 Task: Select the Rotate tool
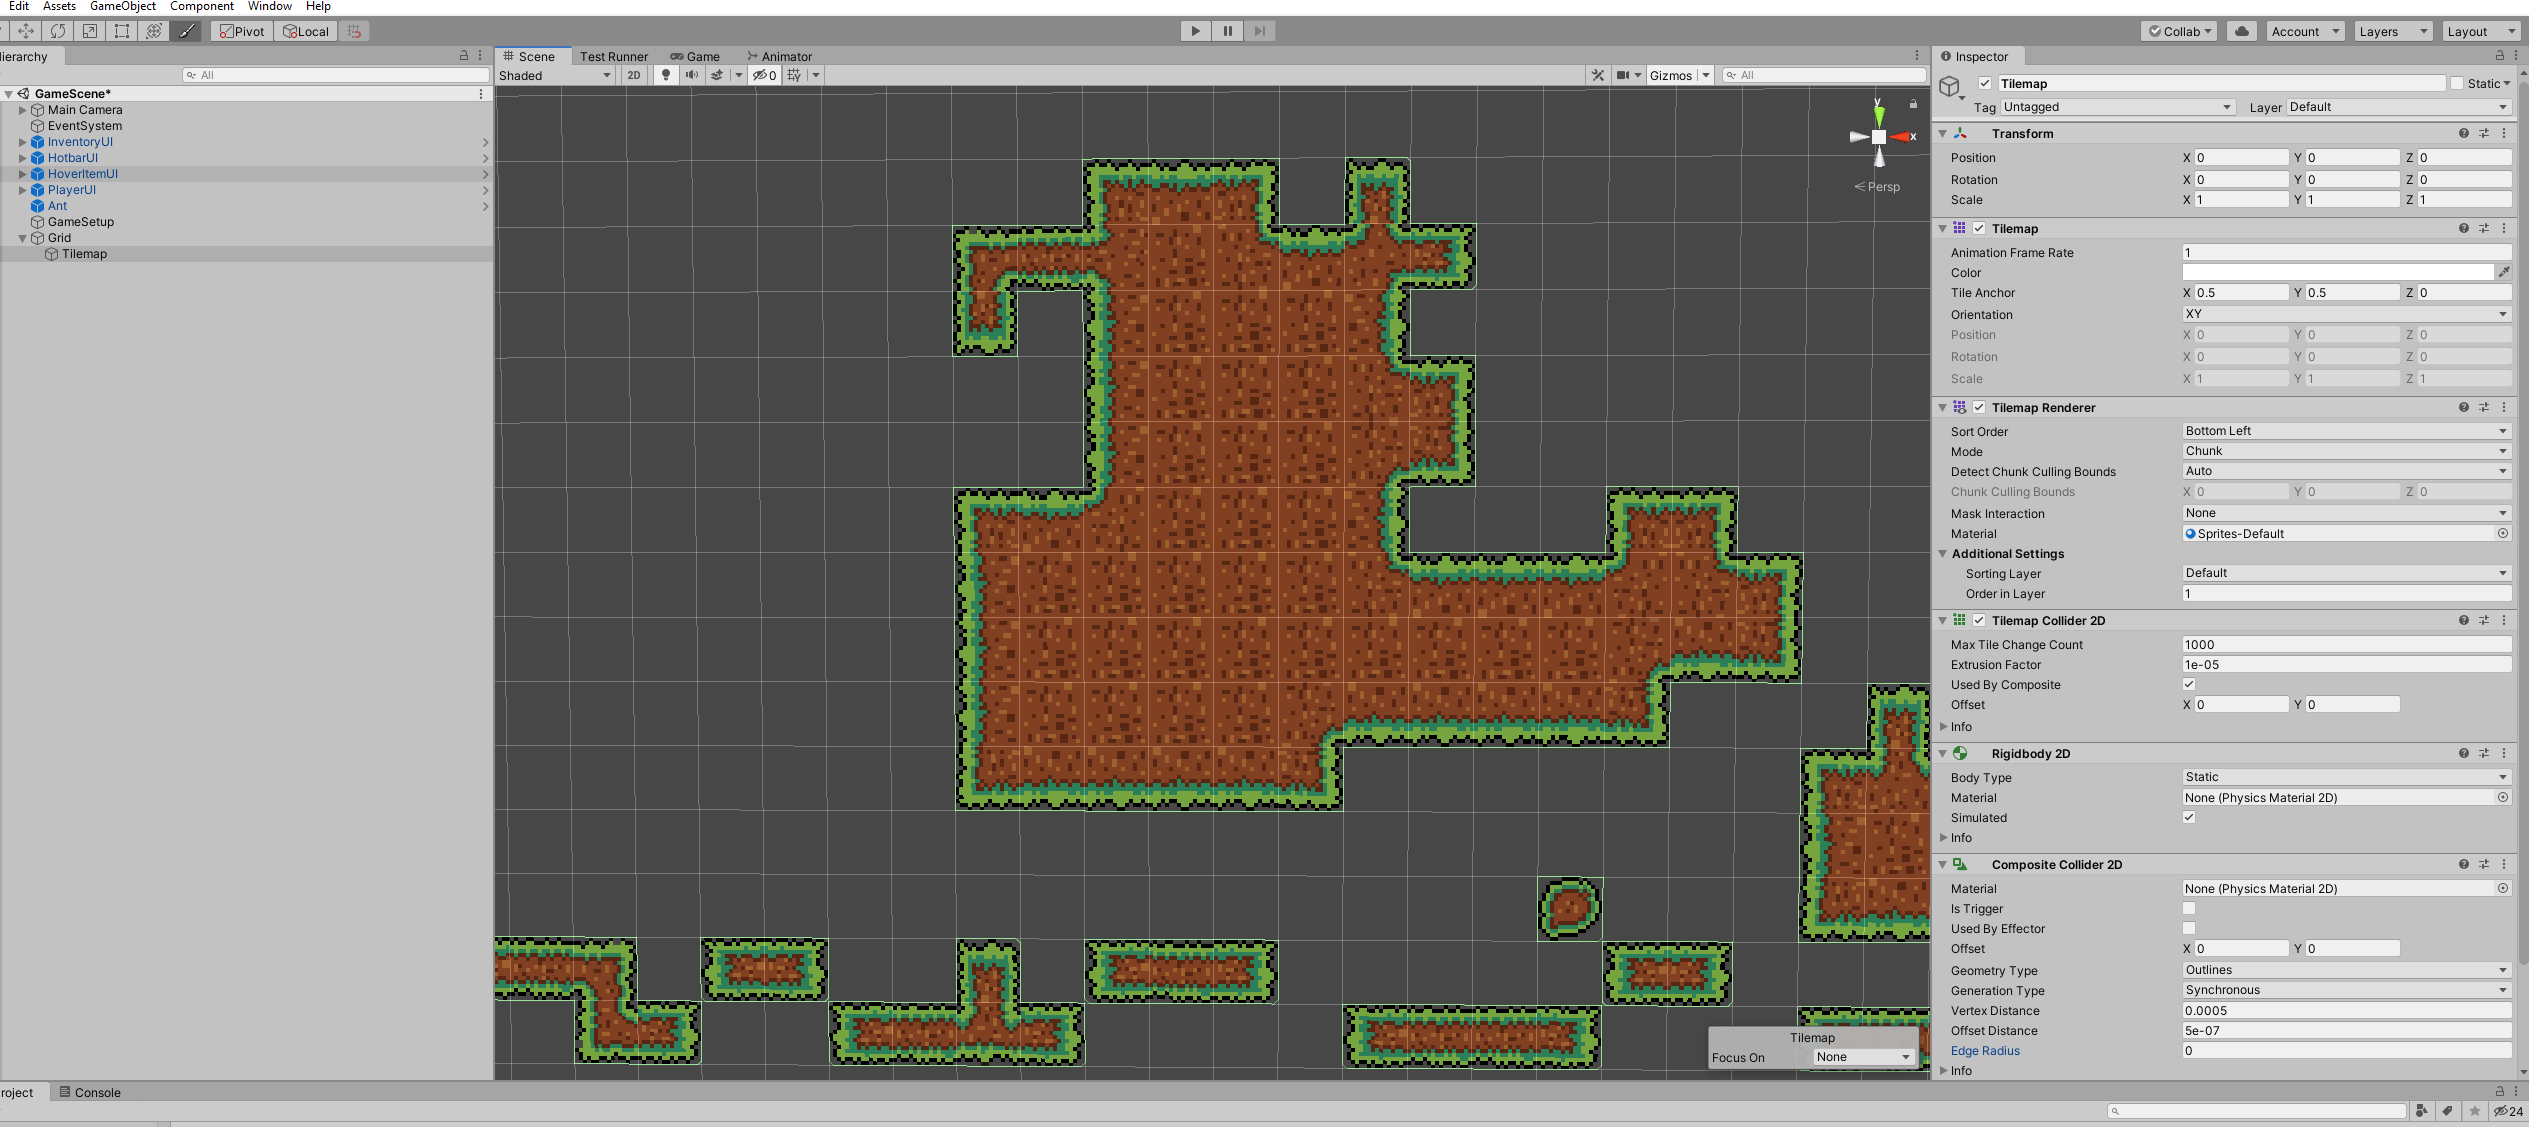(x=58, y=31)
